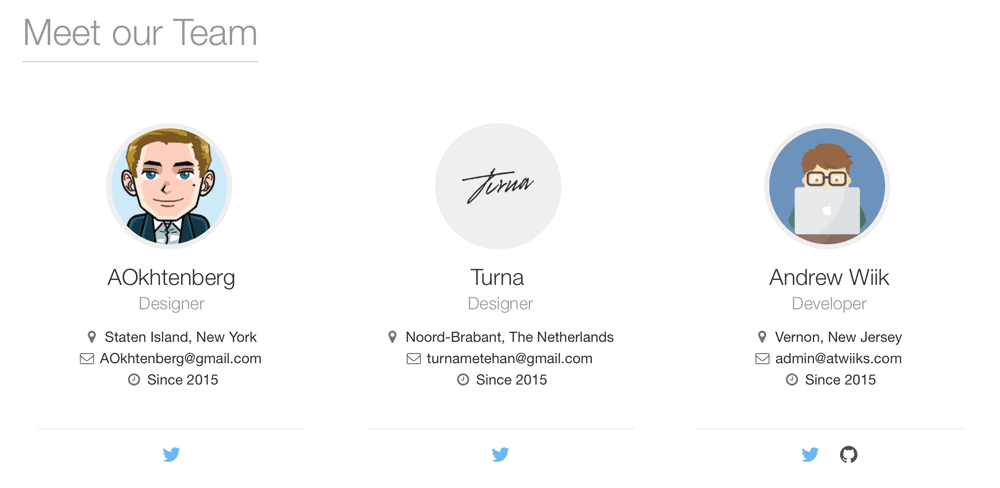Image resolution: width=1000 pixels, height=488 pixels.
Task: Click the AOkhtenberg@gmail.com email address
Action: [180, 359]
